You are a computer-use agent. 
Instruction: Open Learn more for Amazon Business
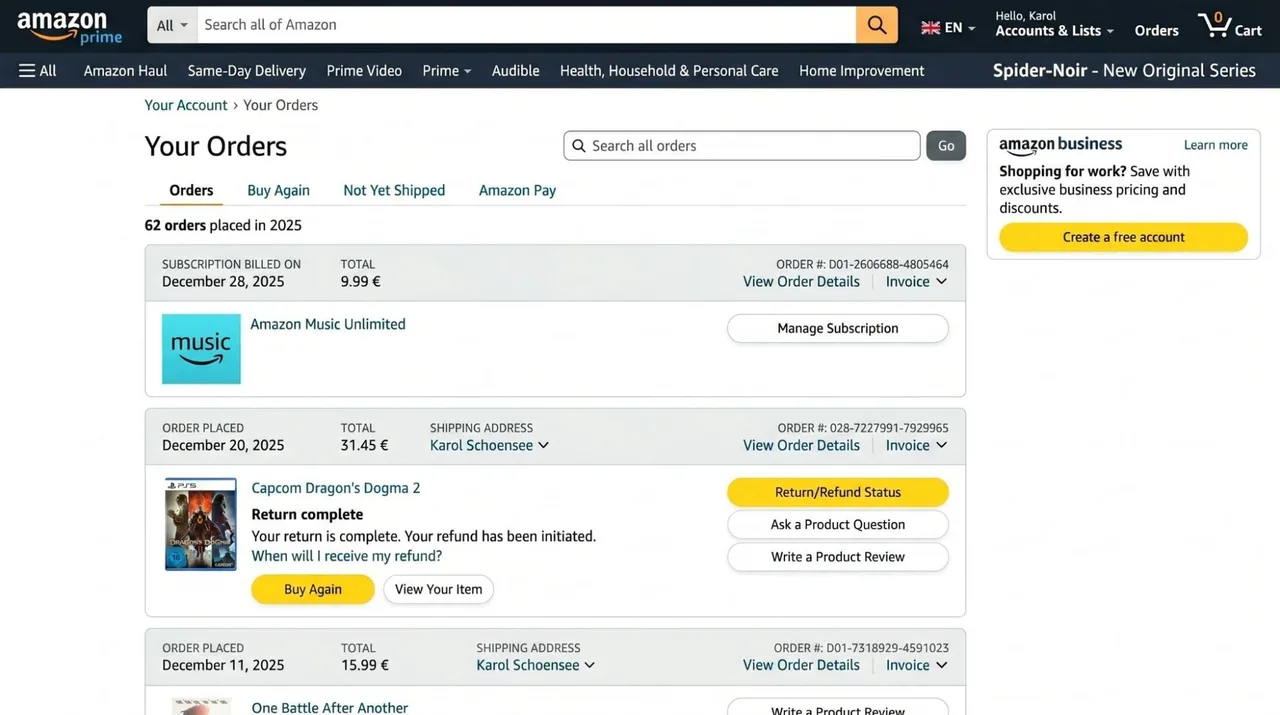(1215, 146)
